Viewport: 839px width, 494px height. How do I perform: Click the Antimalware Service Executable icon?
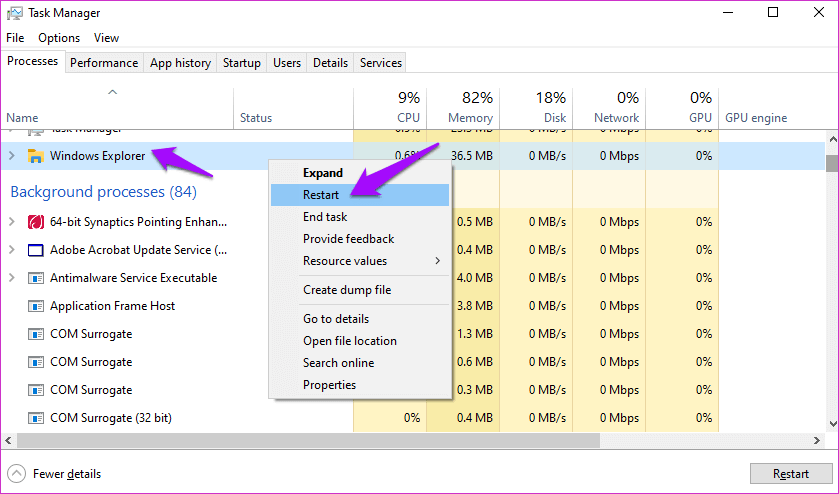(35, 278)
